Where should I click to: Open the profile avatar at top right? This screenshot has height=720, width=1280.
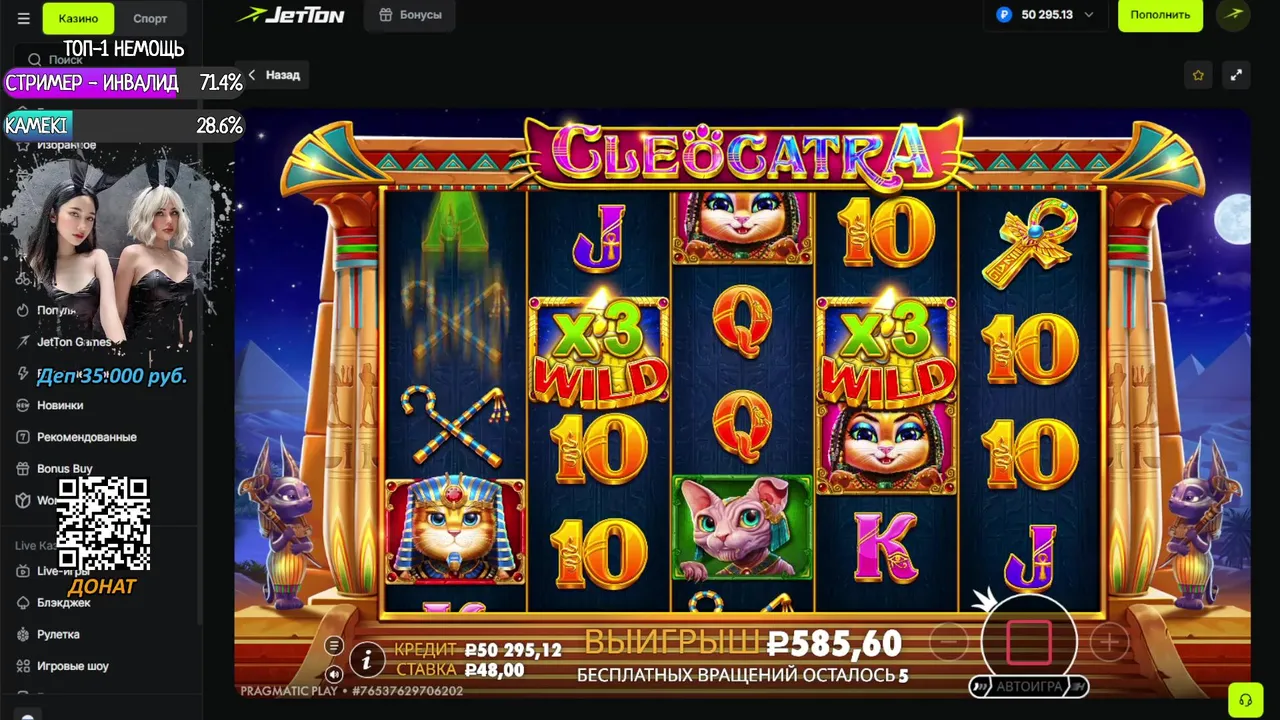click(x=1233, y=15)
